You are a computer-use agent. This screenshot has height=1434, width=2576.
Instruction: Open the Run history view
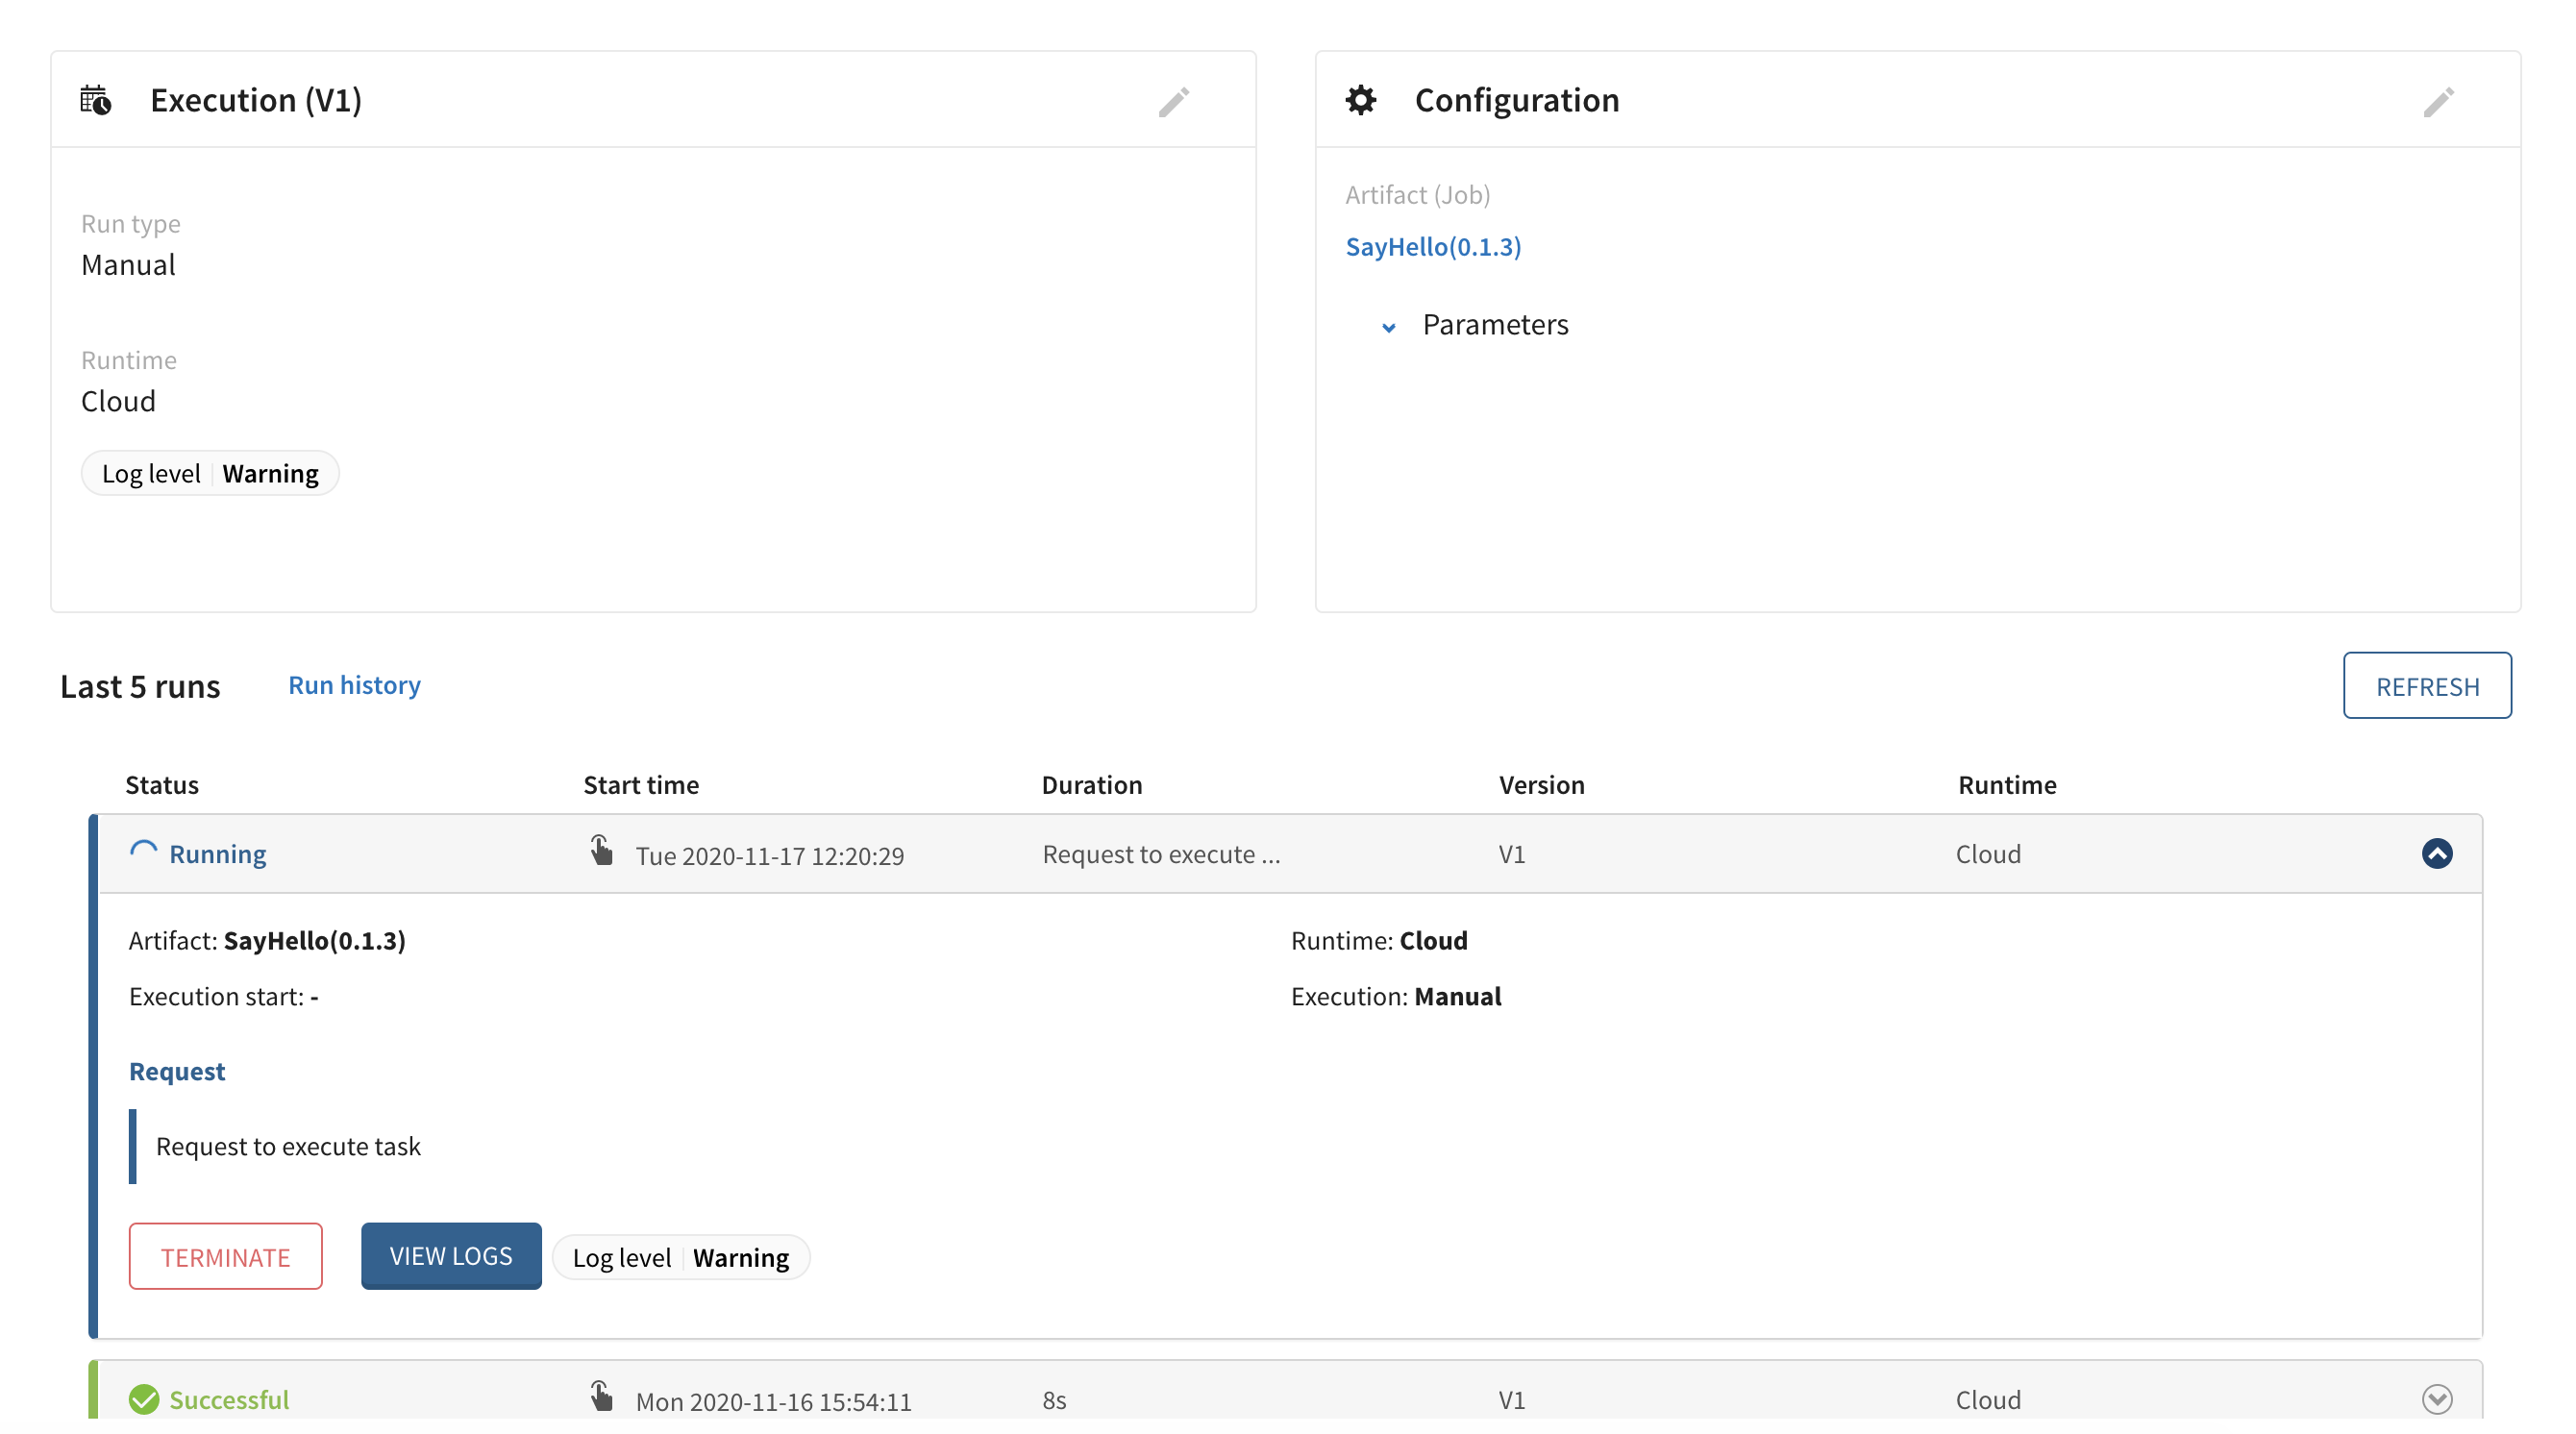[354, 685]
